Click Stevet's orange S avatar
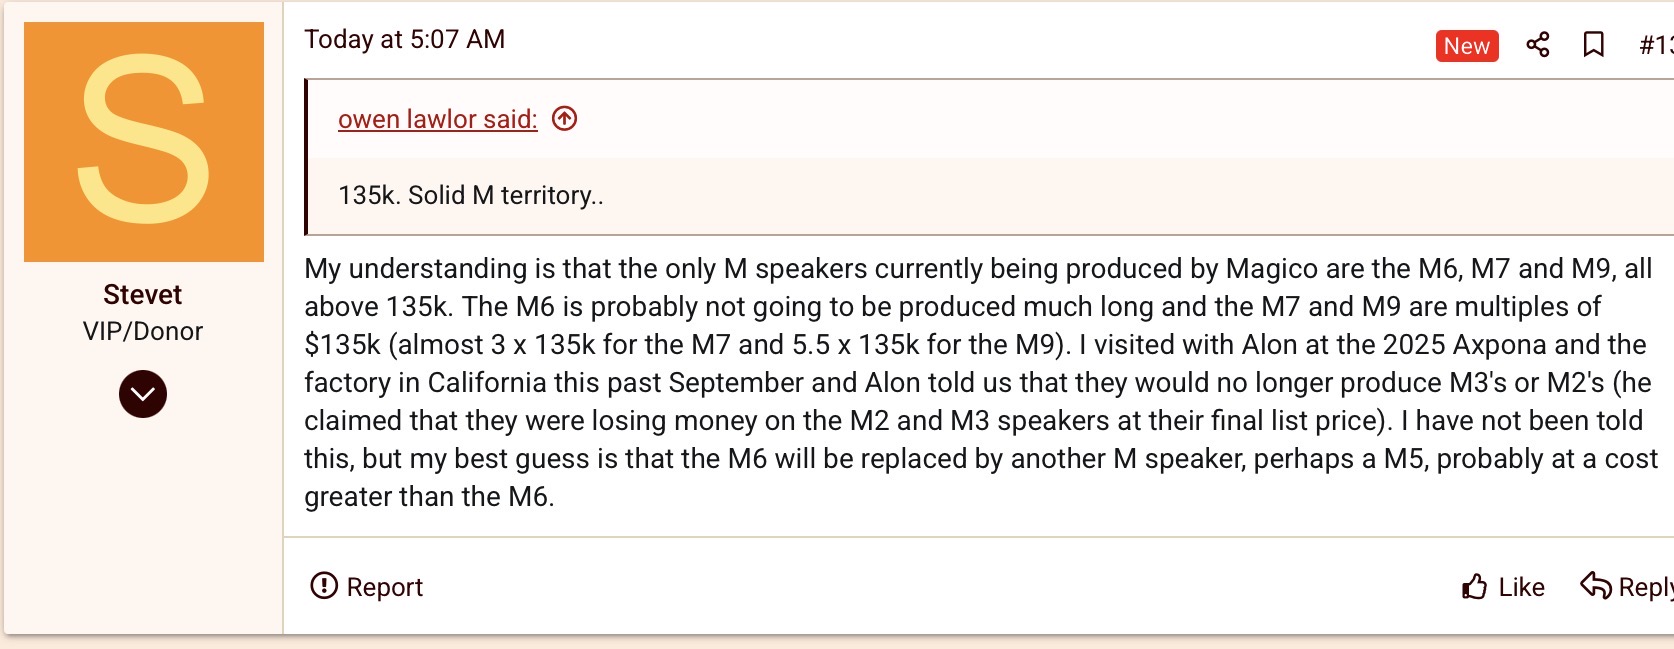The height and width of the screenshot is (649, 1674). click(x=144, y=142)
